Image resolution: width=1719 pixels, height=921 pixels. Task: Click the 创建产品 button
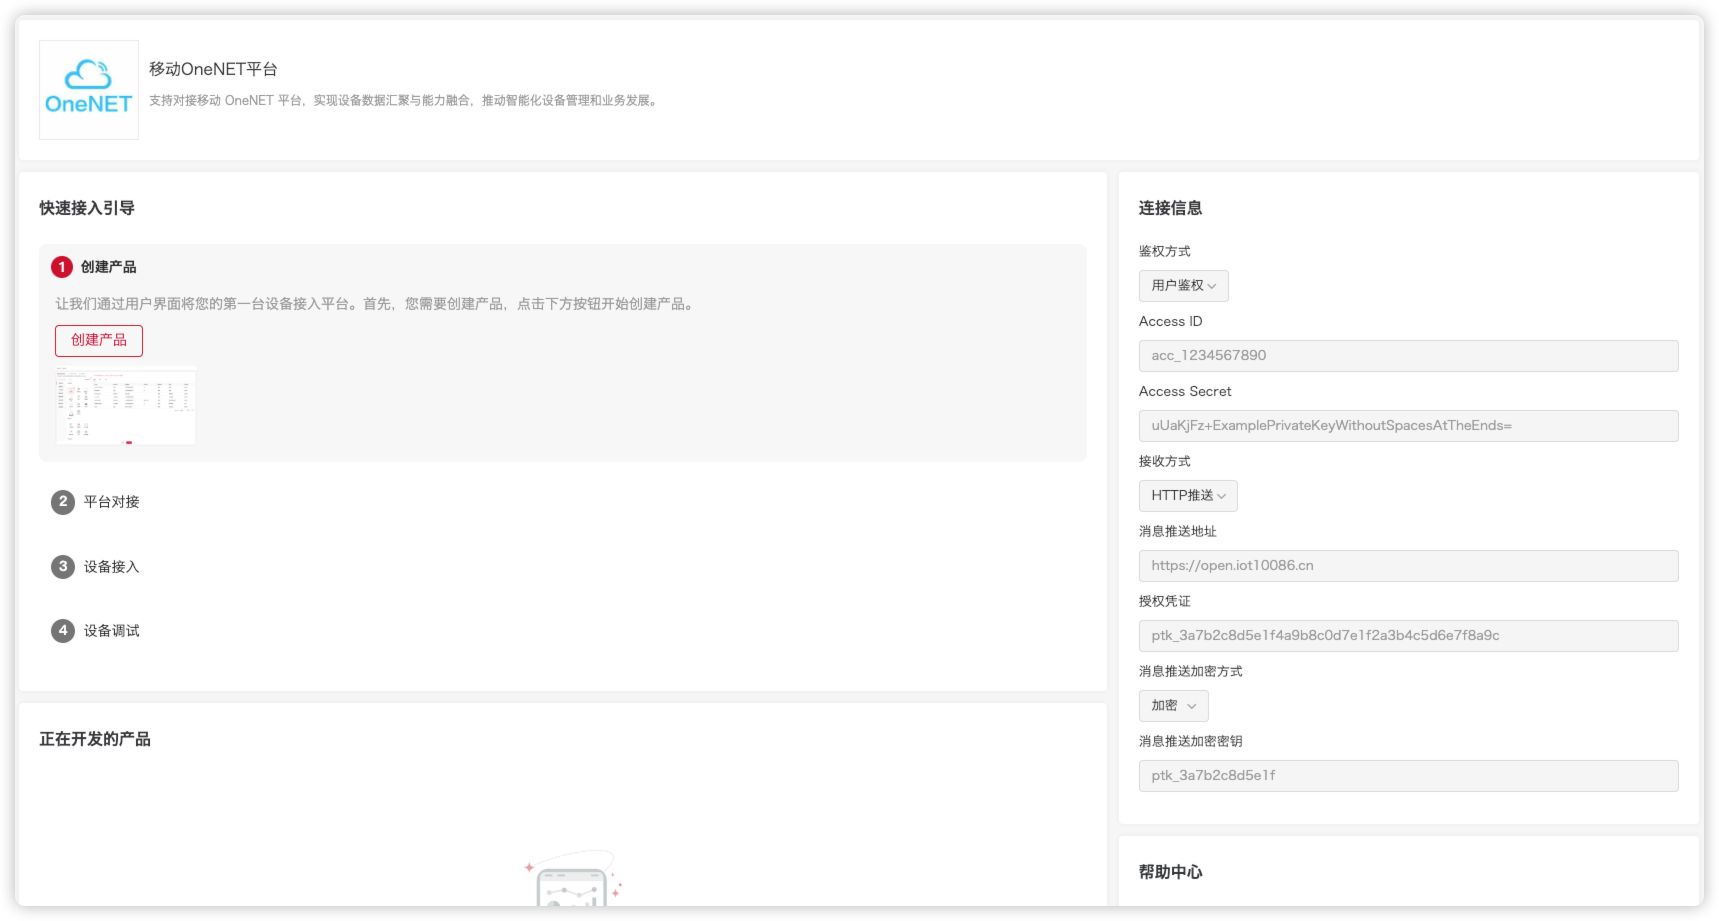pos(99,341)
